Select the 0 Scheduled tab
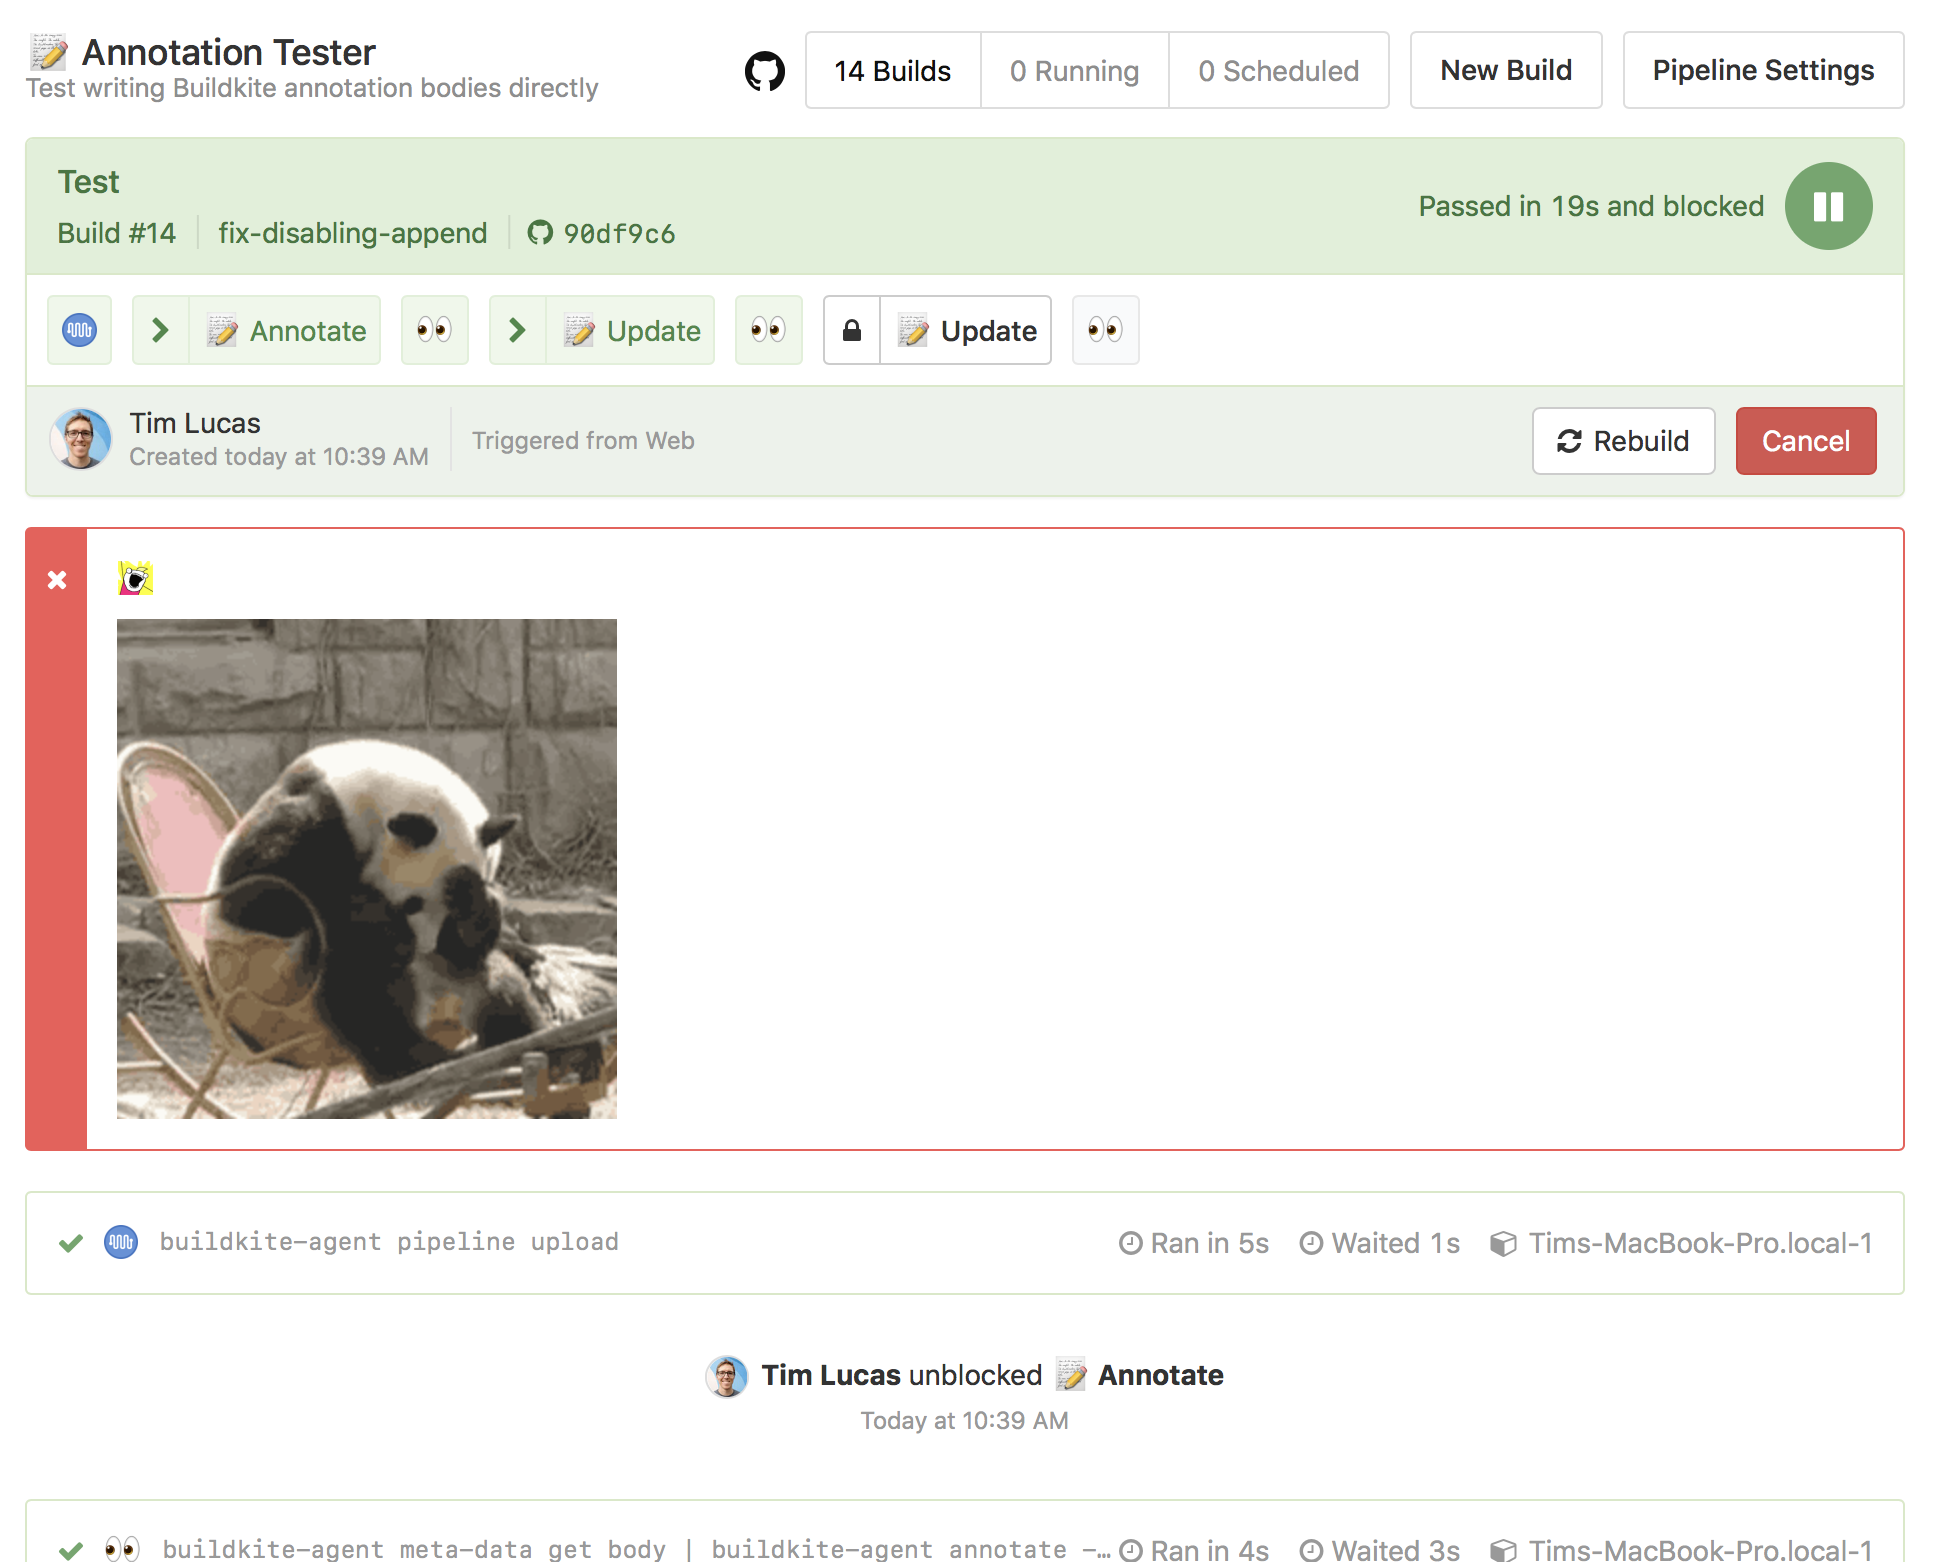 1278,71
